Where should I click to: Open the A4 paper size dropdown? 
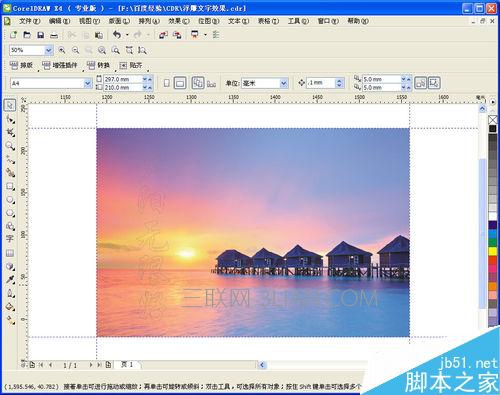88,83
